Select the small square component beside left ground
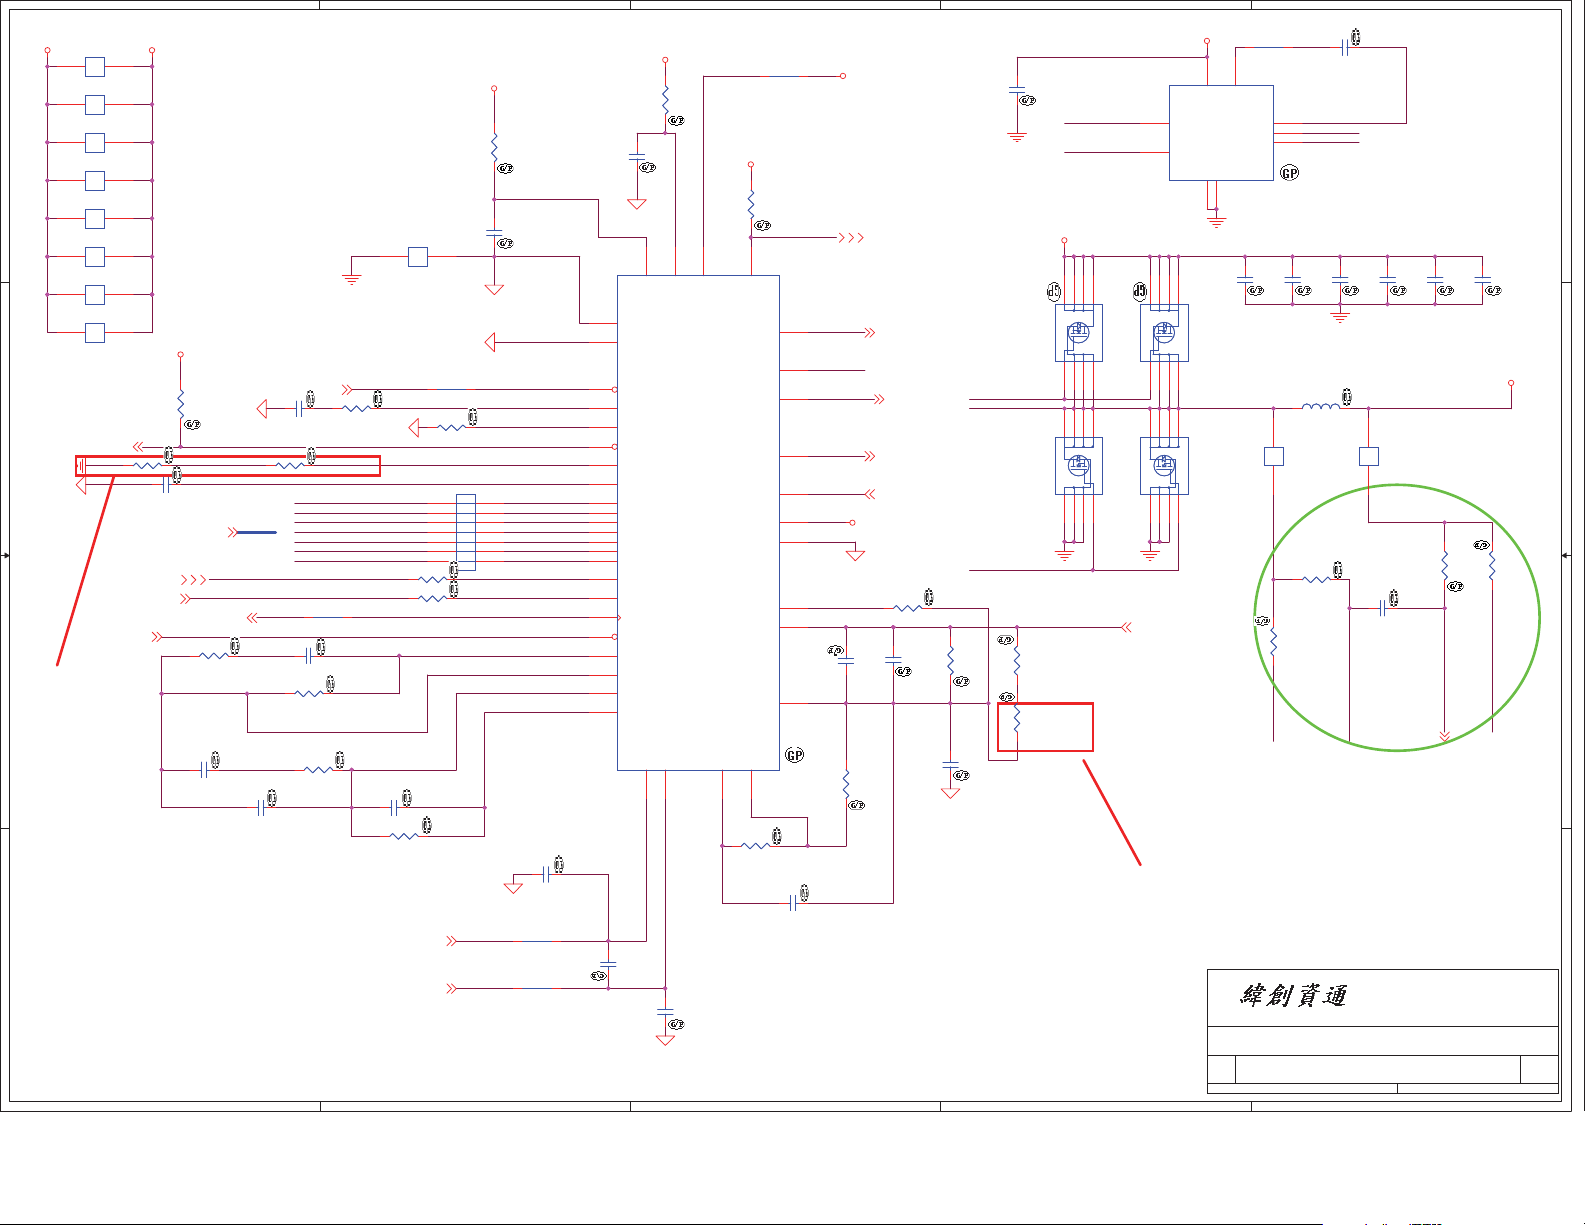This screenshot has width=1585, height=1225. coord(418,257)
